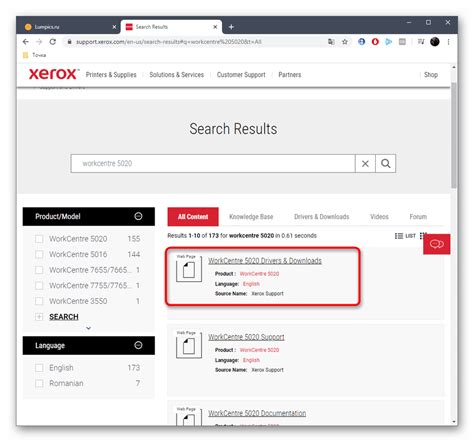The width and height of the screenshot is (474, 442).
Task: Select the All Content tab
Action: point(193,217)
